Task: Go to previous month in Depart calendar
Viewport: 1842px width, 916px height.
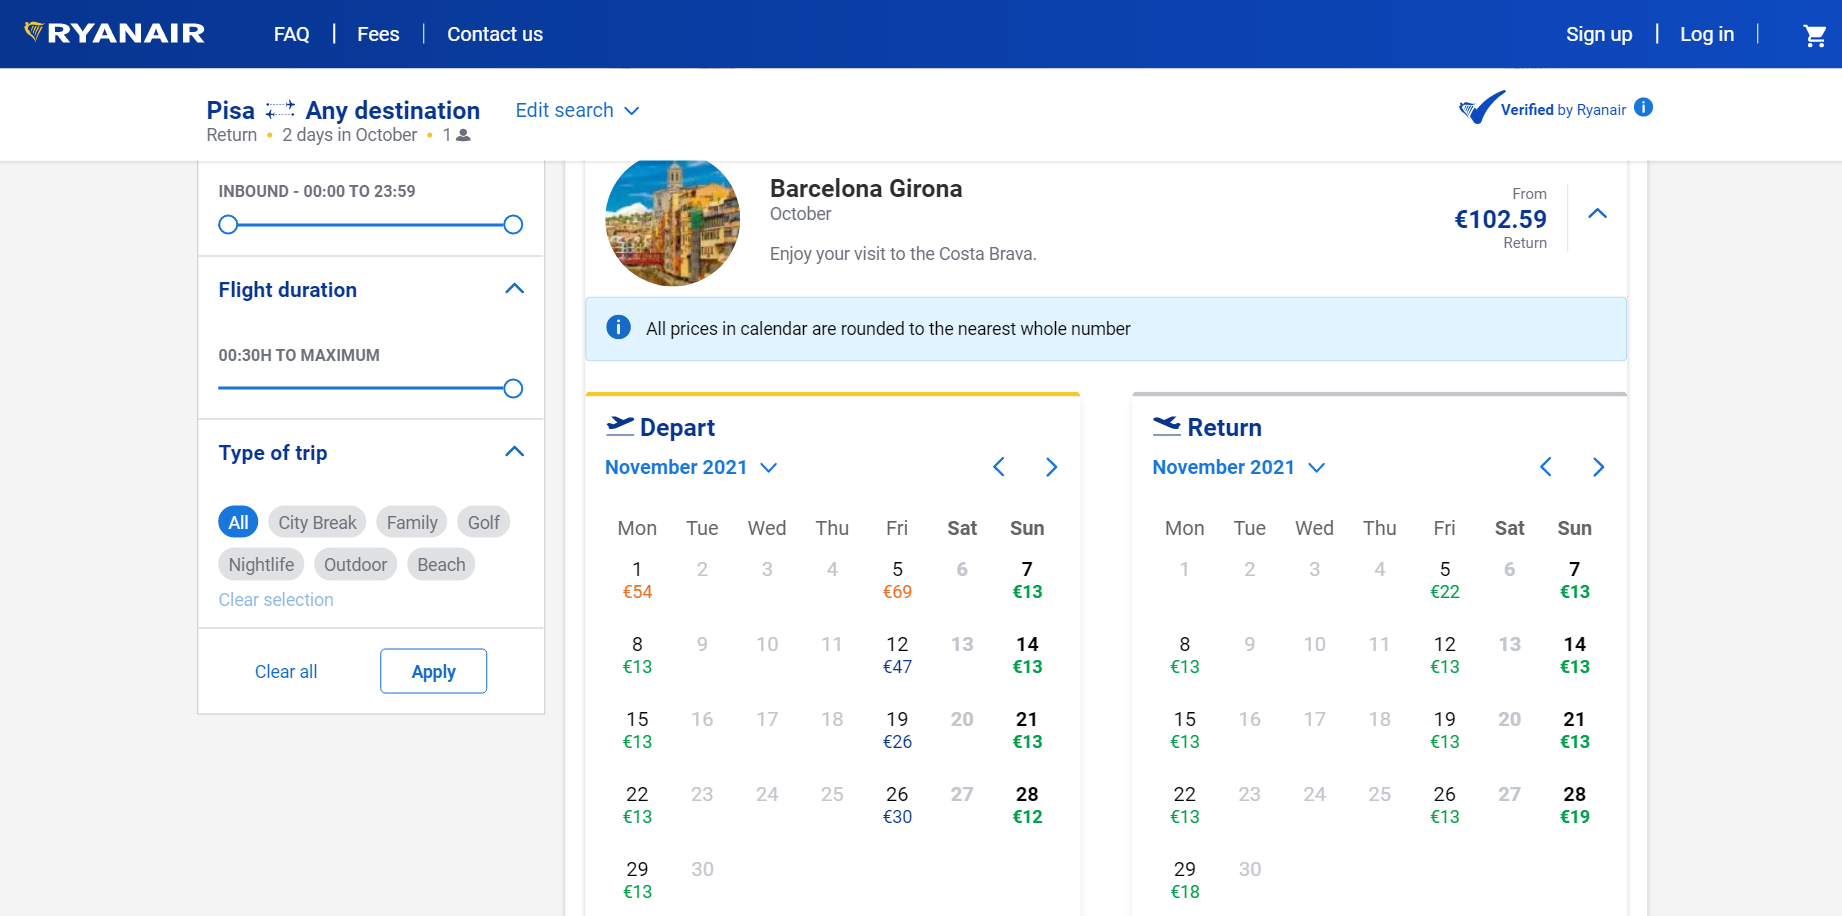Action: tap(998, 467)
